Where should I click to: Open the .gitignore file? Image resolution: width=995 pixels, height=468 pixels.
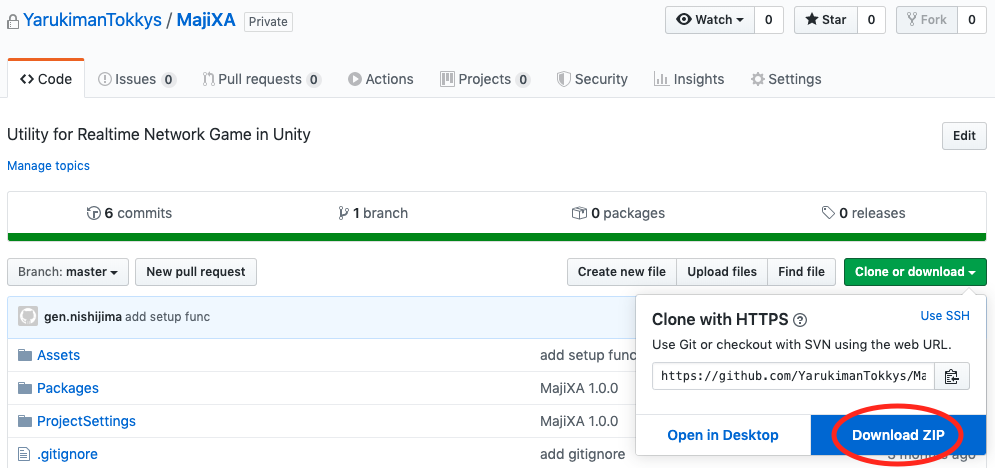[x=67, y=454]
